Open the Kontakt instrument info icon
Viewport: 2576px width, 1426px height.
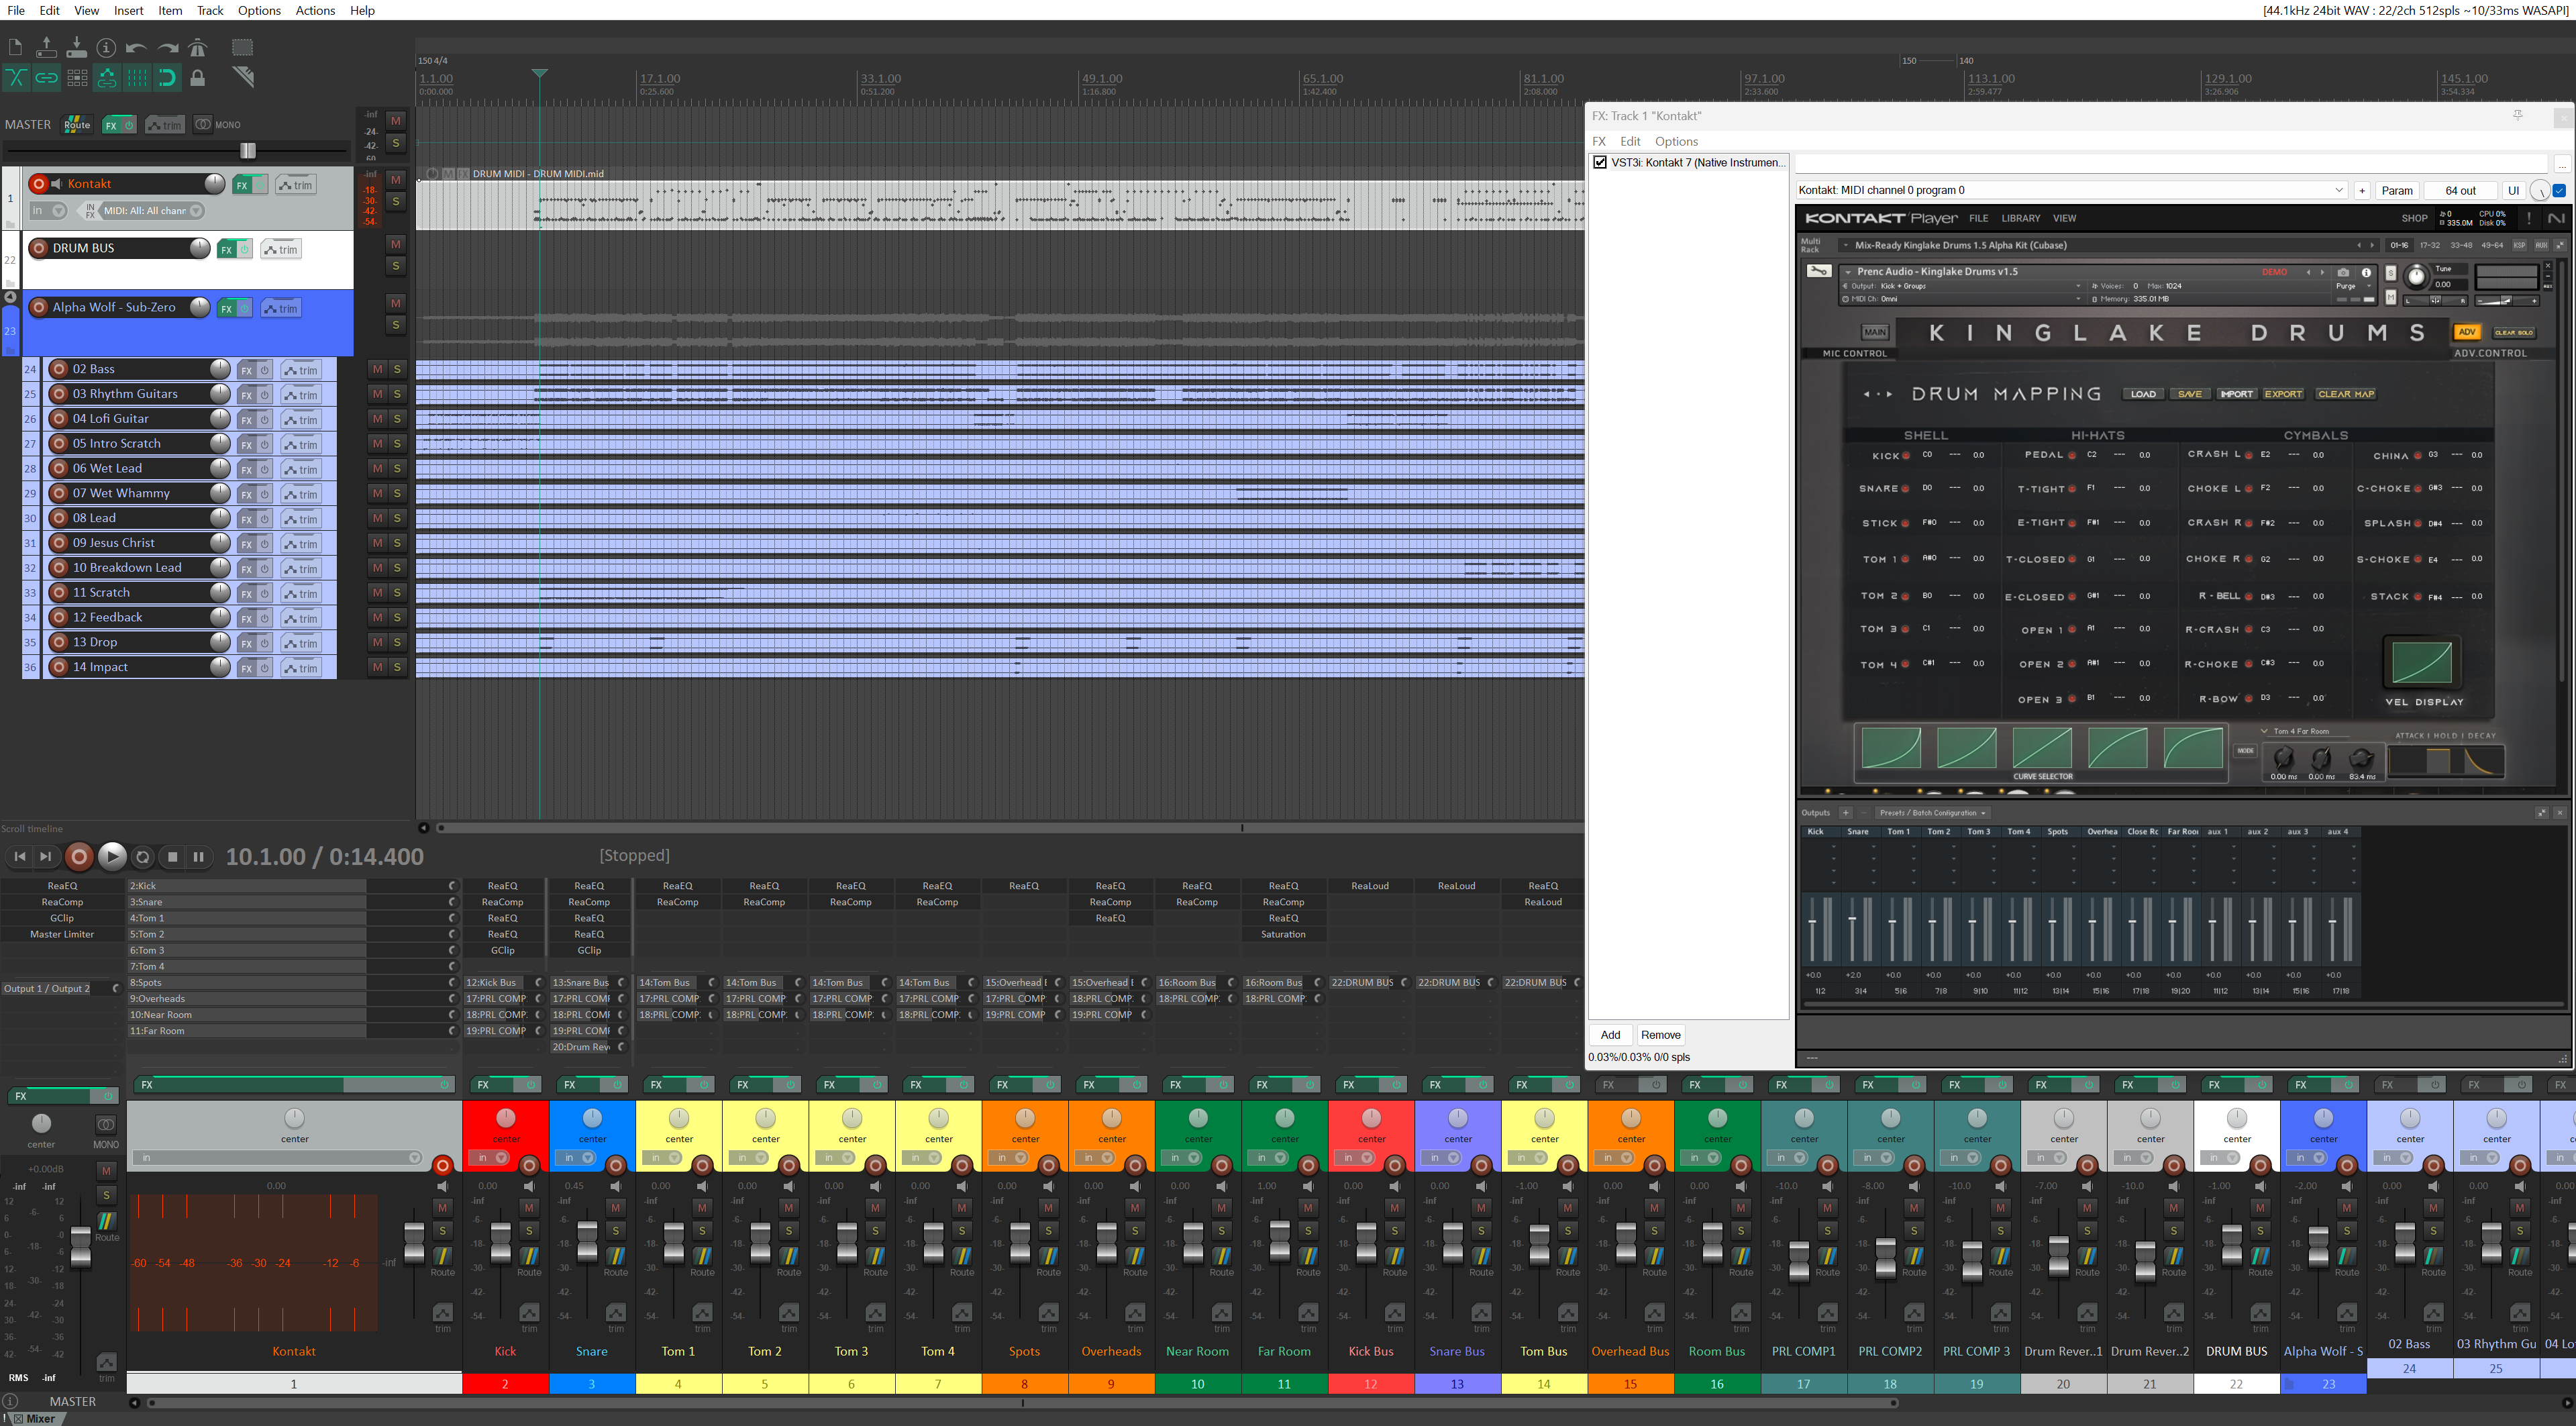(2366, 272)
